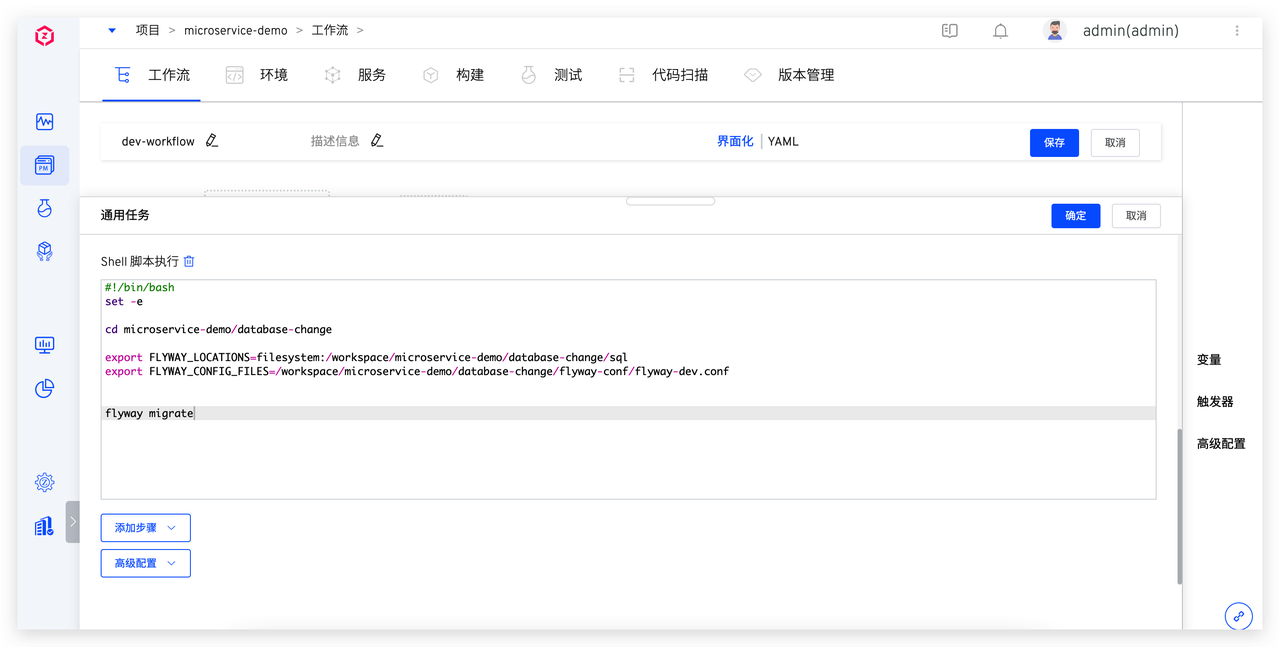Open admin(admin) account name
Image resolution: width=1280 pixels, height=647 pixels.
[x=1130, y=31]
